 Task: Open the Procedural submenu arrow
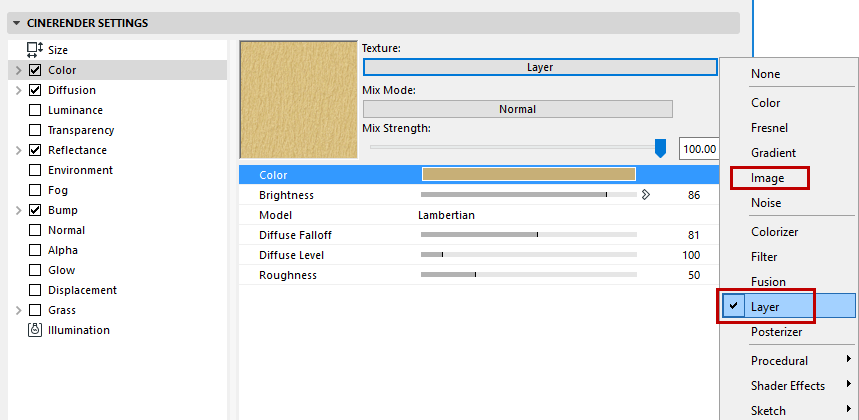(x=849, y=359)
